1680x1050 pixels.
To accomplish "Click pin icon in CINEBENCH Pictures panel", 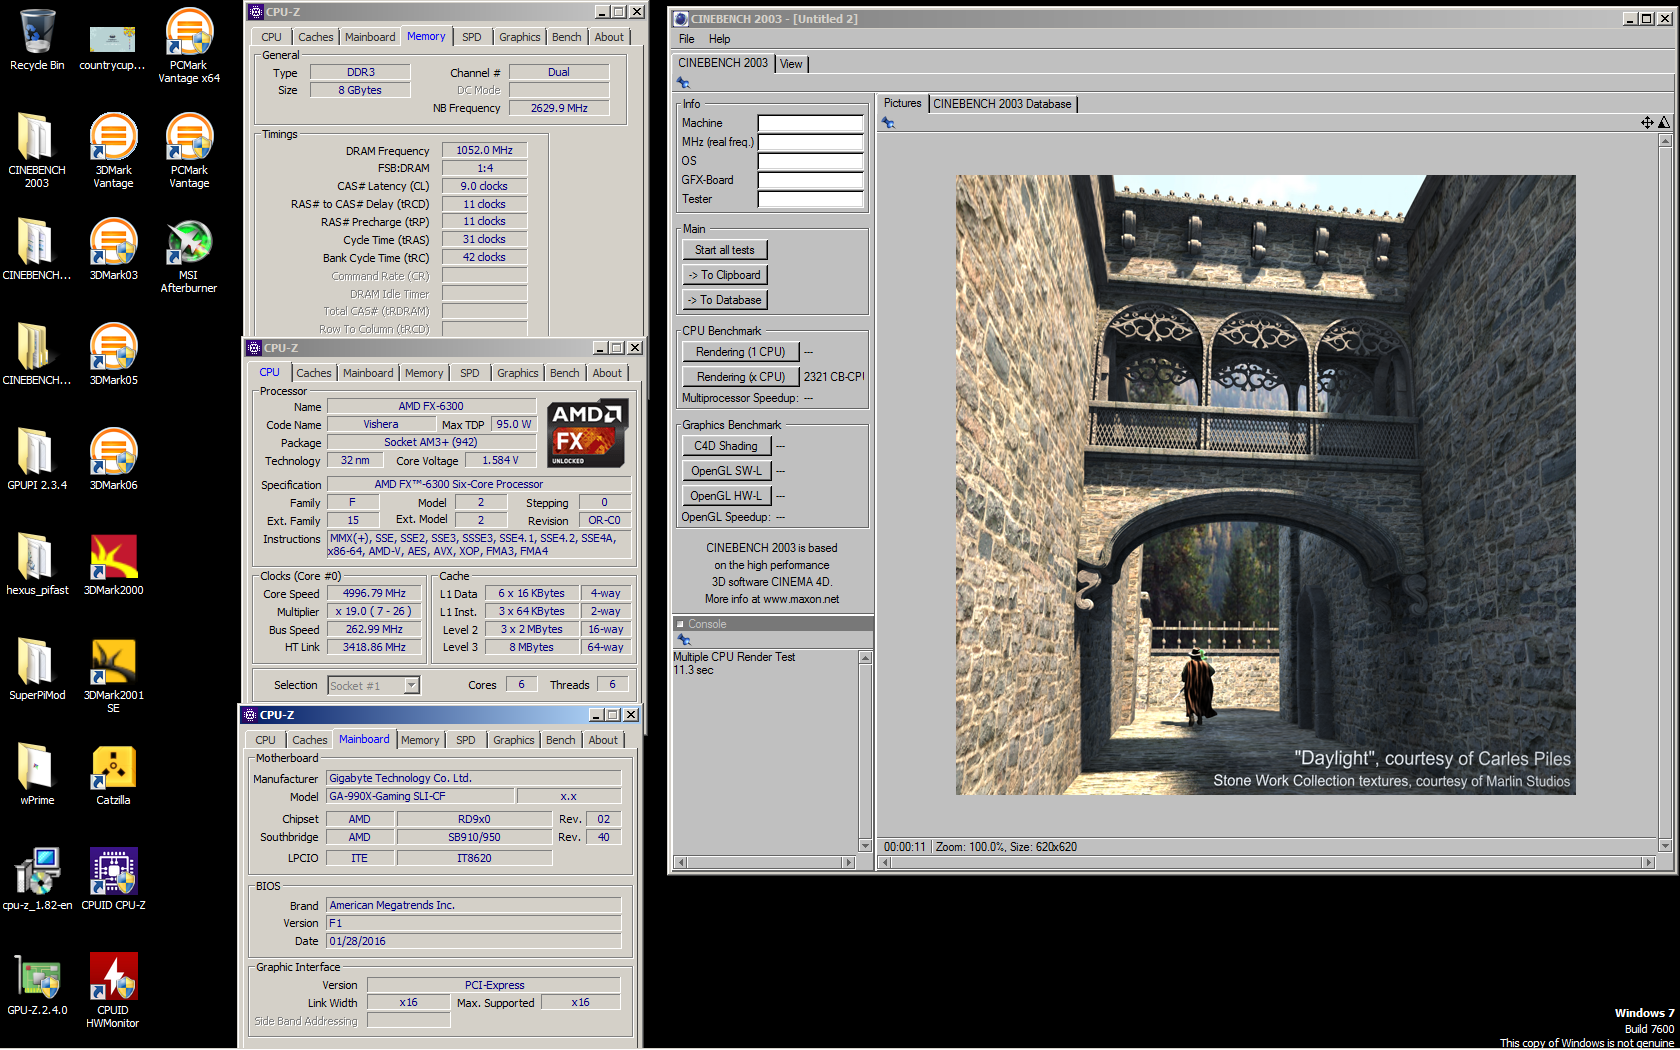I will (x=888, y=123).
